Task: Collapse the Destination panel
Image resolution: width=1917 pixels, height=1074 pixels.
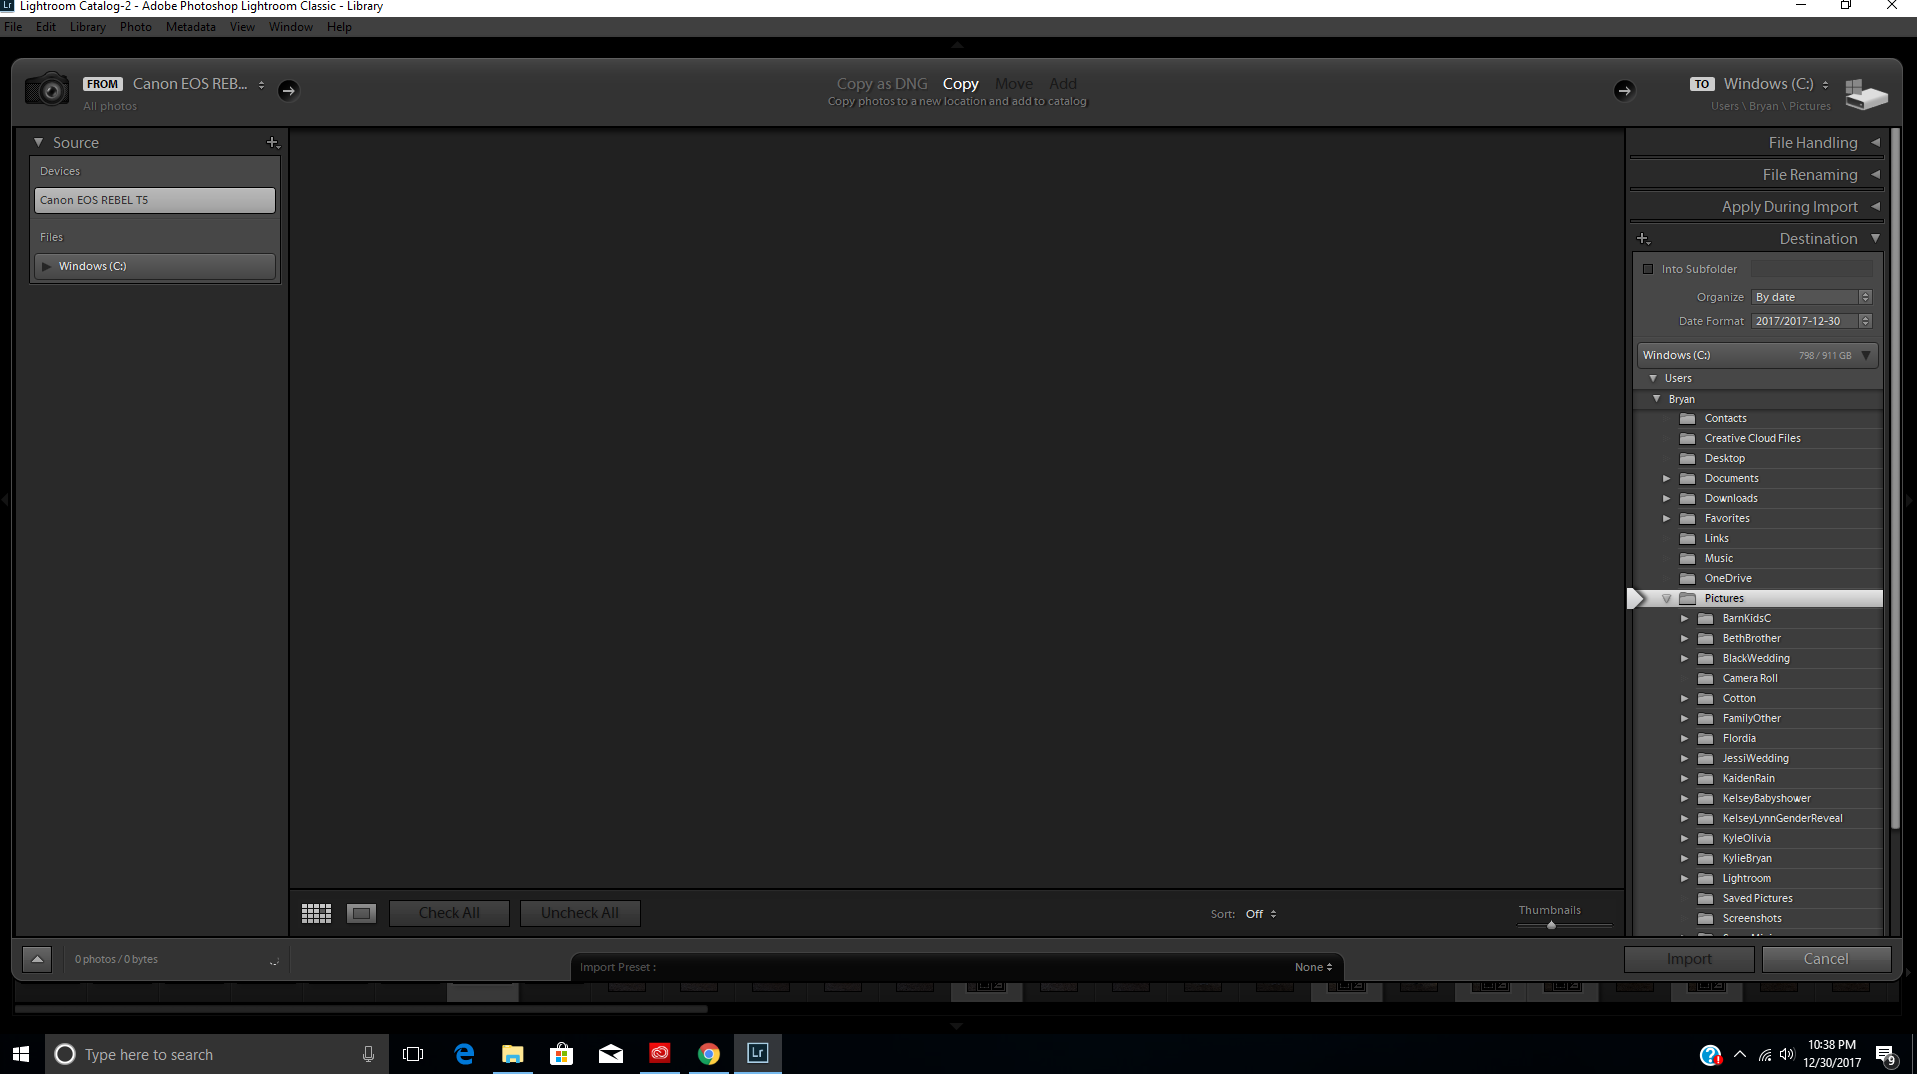Action: click(1876, 239)
